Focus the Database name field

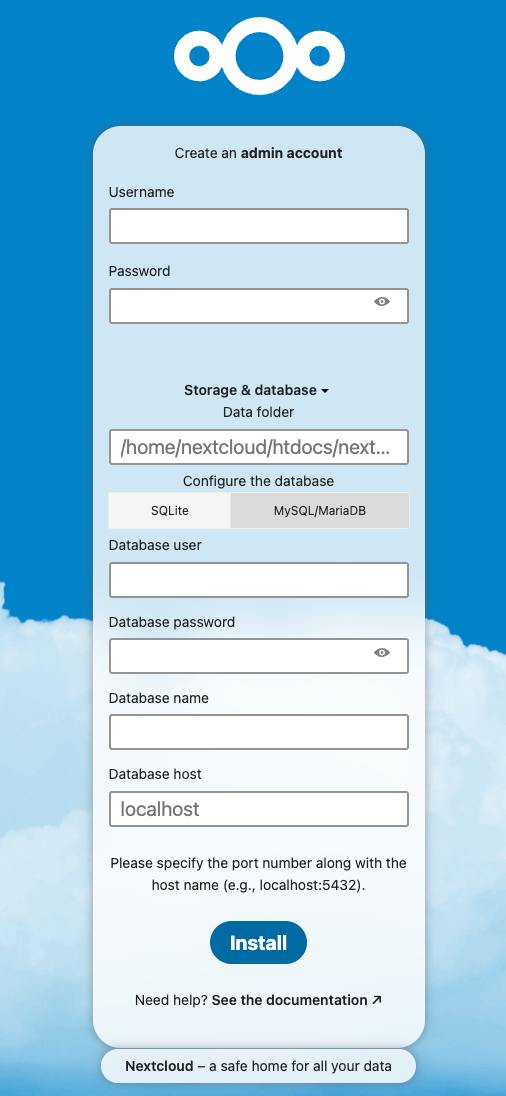click(259, 732)
